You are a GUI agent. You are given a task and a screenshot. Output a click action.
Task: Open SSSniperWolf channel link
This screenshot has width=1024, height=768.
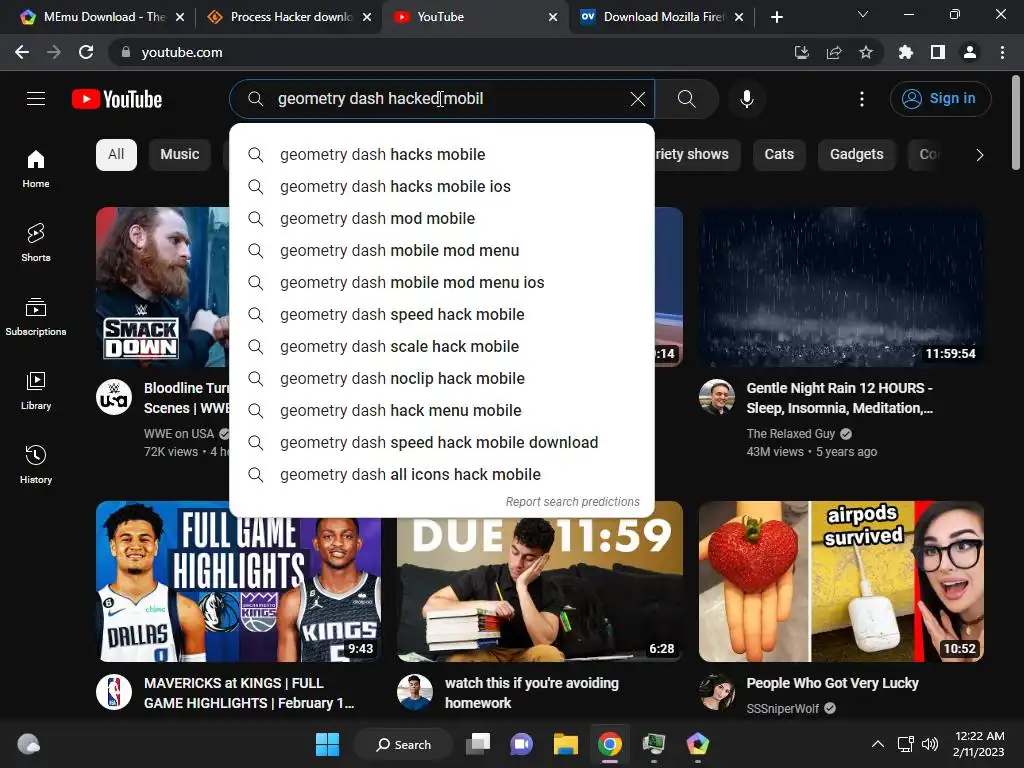782,709
